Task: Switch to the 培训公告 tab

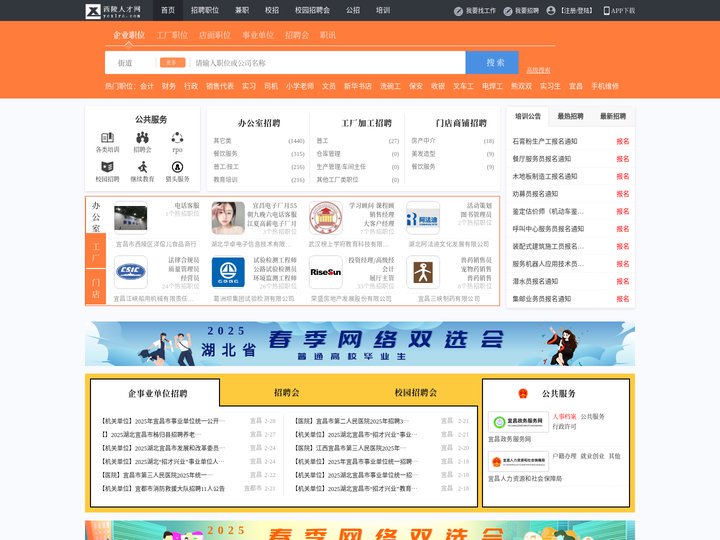Action: tap(528, 116)
